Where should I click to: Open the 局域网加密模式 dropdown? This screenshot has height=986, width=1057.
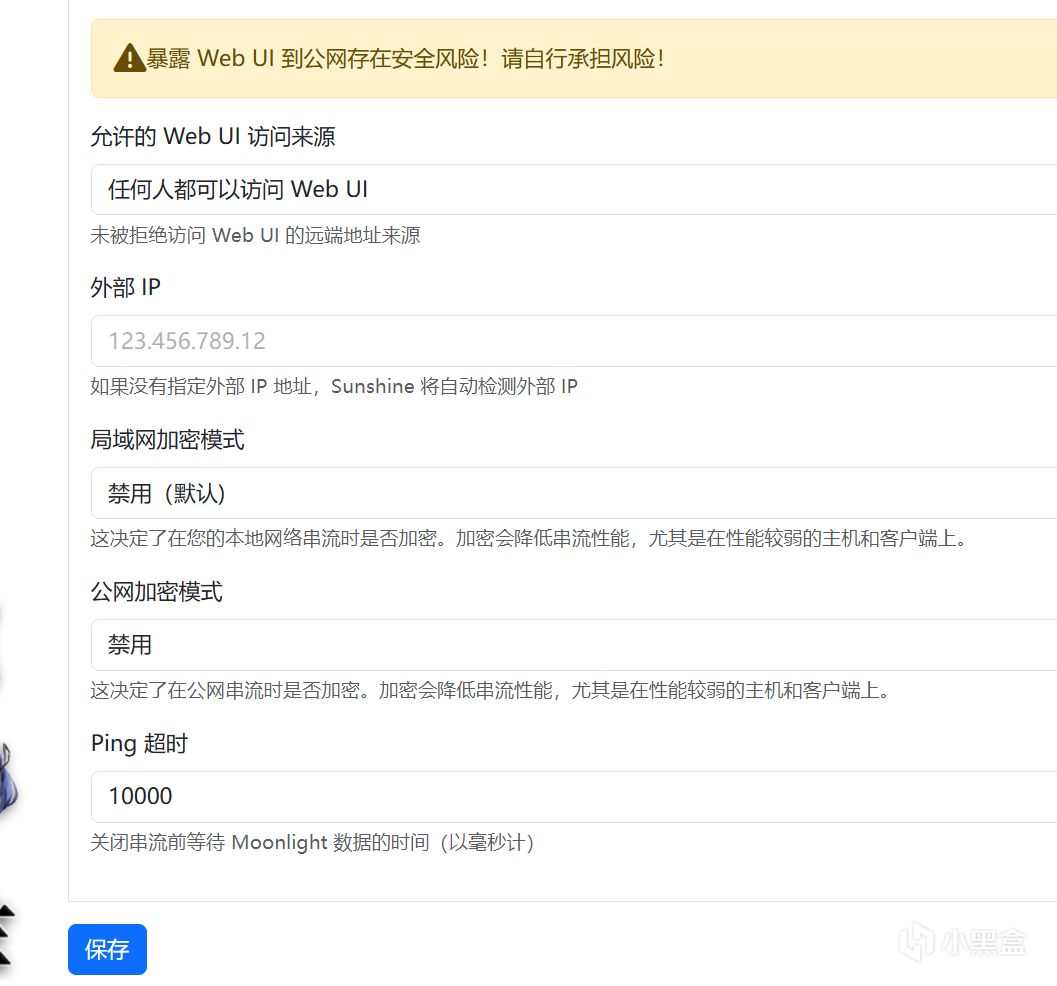point(574,493)
